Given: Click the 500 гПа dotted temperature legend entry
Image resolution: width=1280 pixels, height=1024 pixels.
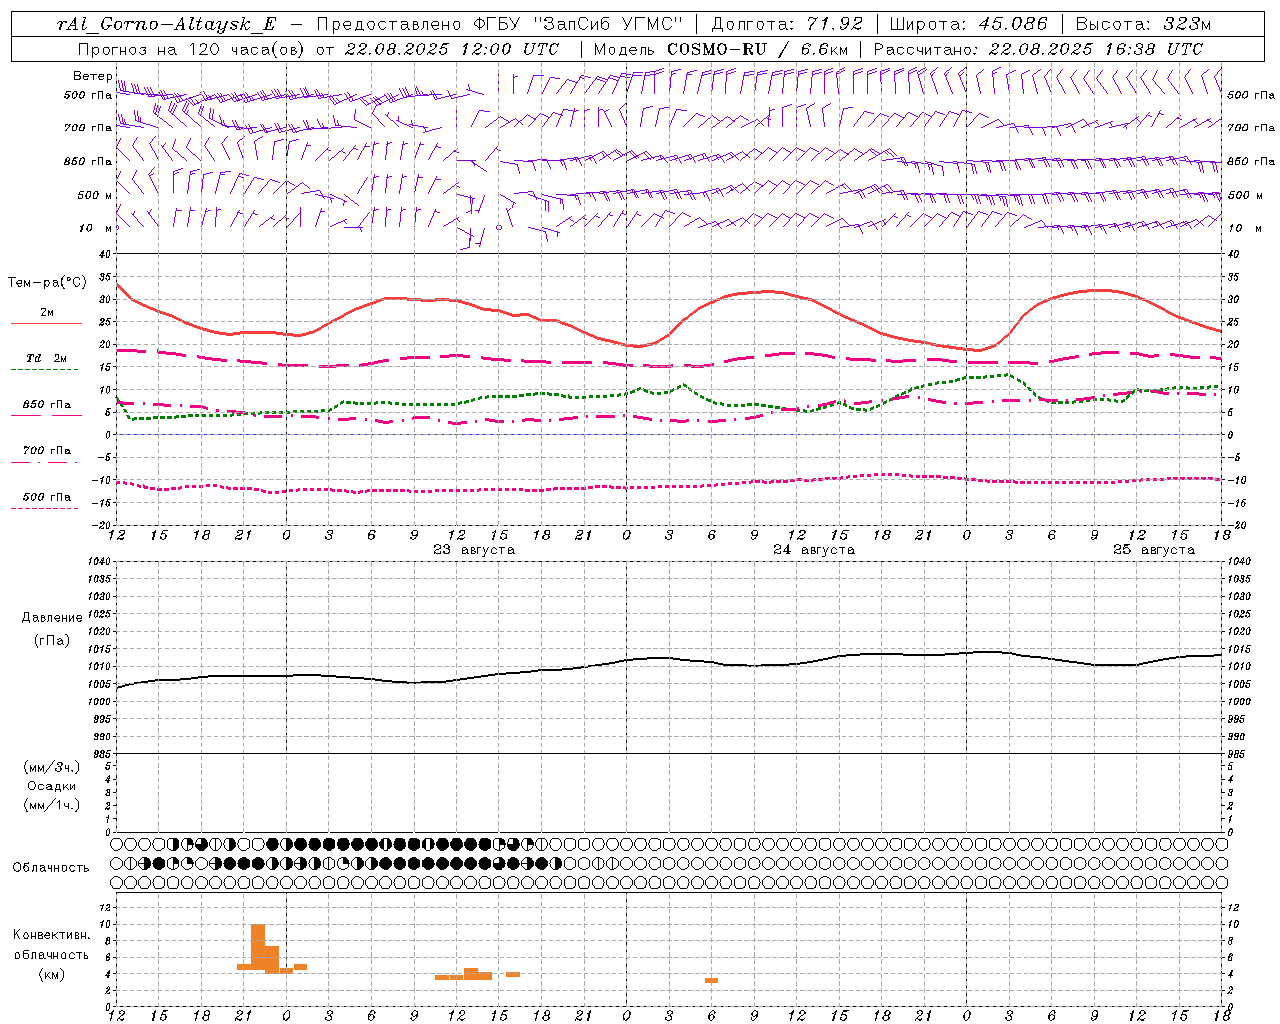Looking at the screenshot, I should pos(46,500).
